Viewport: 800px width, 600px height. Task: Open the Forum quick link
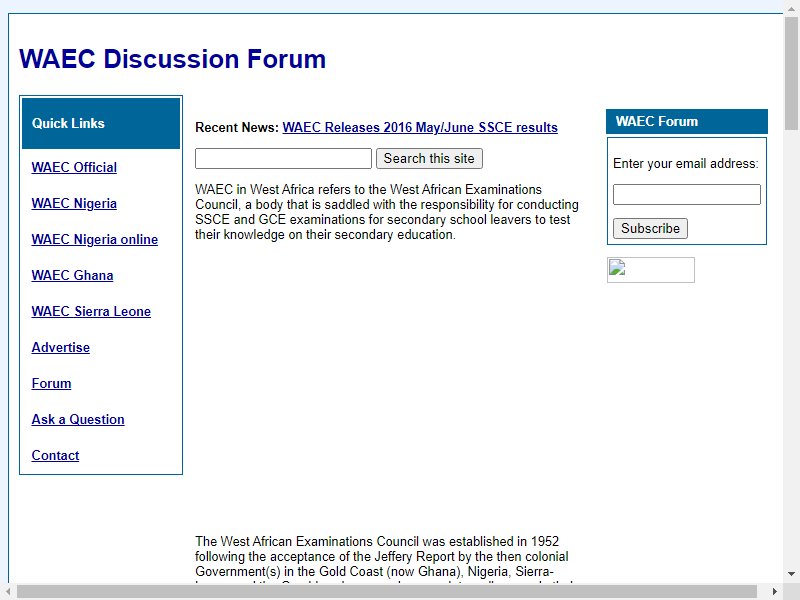coord(51,384)
